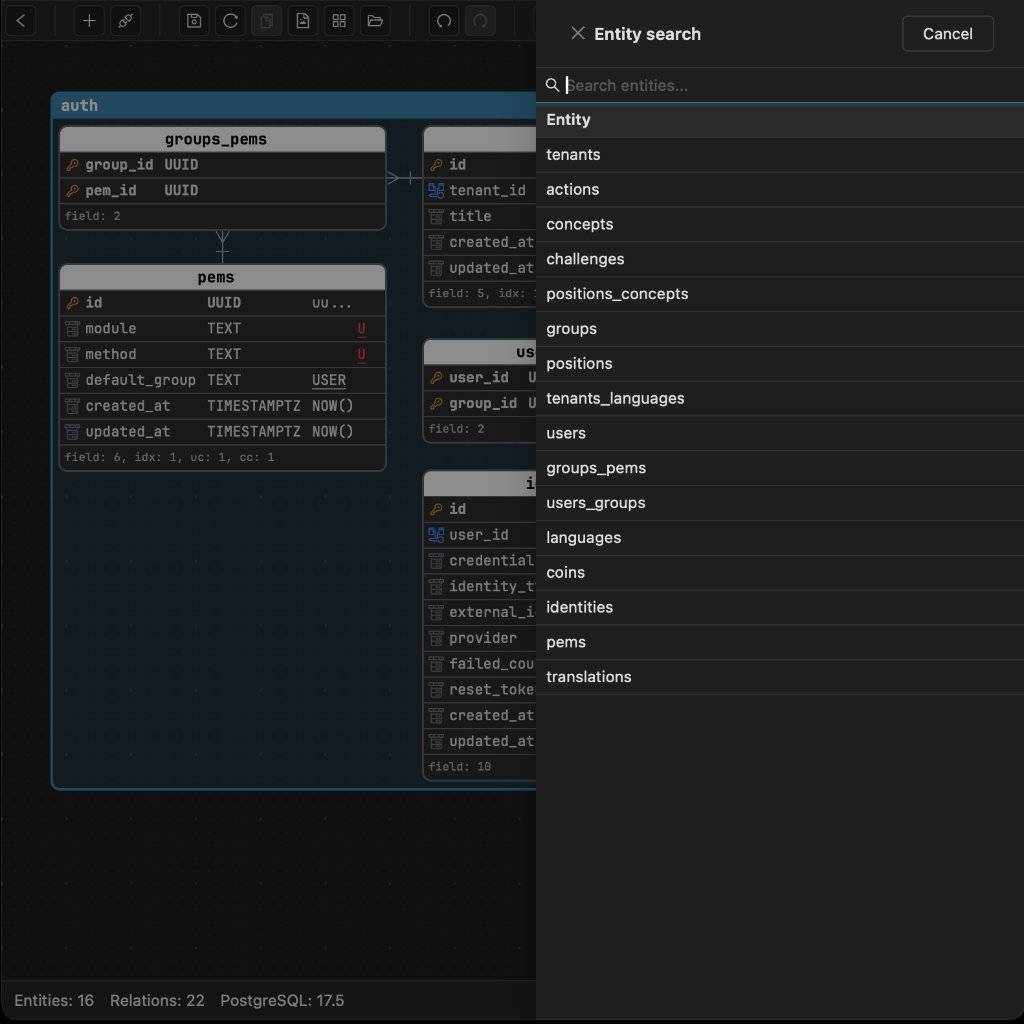Select actions in entity list

[x=780, y=189]
